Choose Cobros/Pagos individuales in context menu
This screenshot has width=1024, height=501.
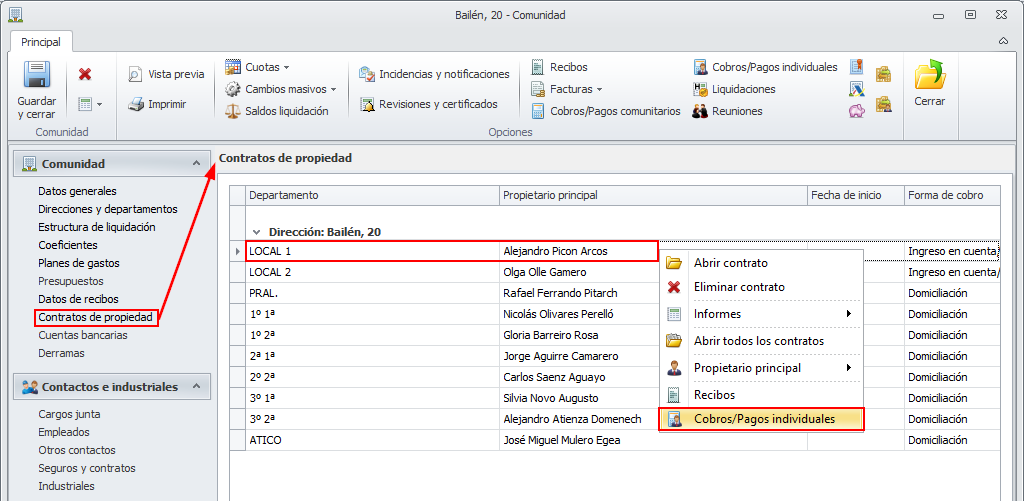click(763, 419)
